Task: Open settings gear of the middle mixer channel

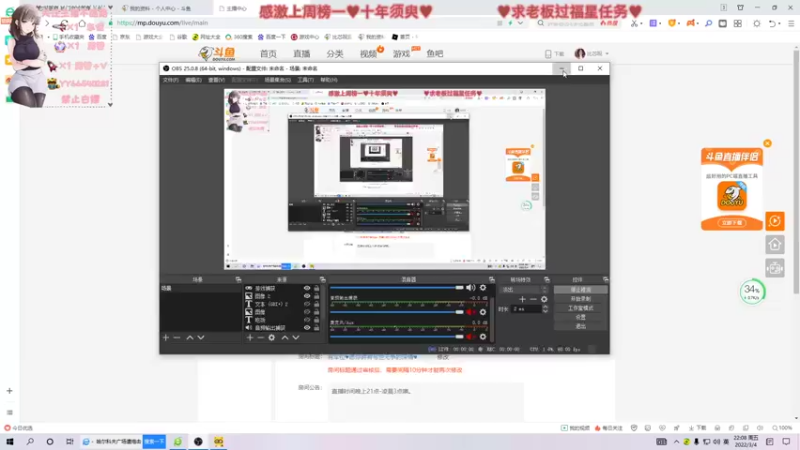Action: [x=483, y=312]
